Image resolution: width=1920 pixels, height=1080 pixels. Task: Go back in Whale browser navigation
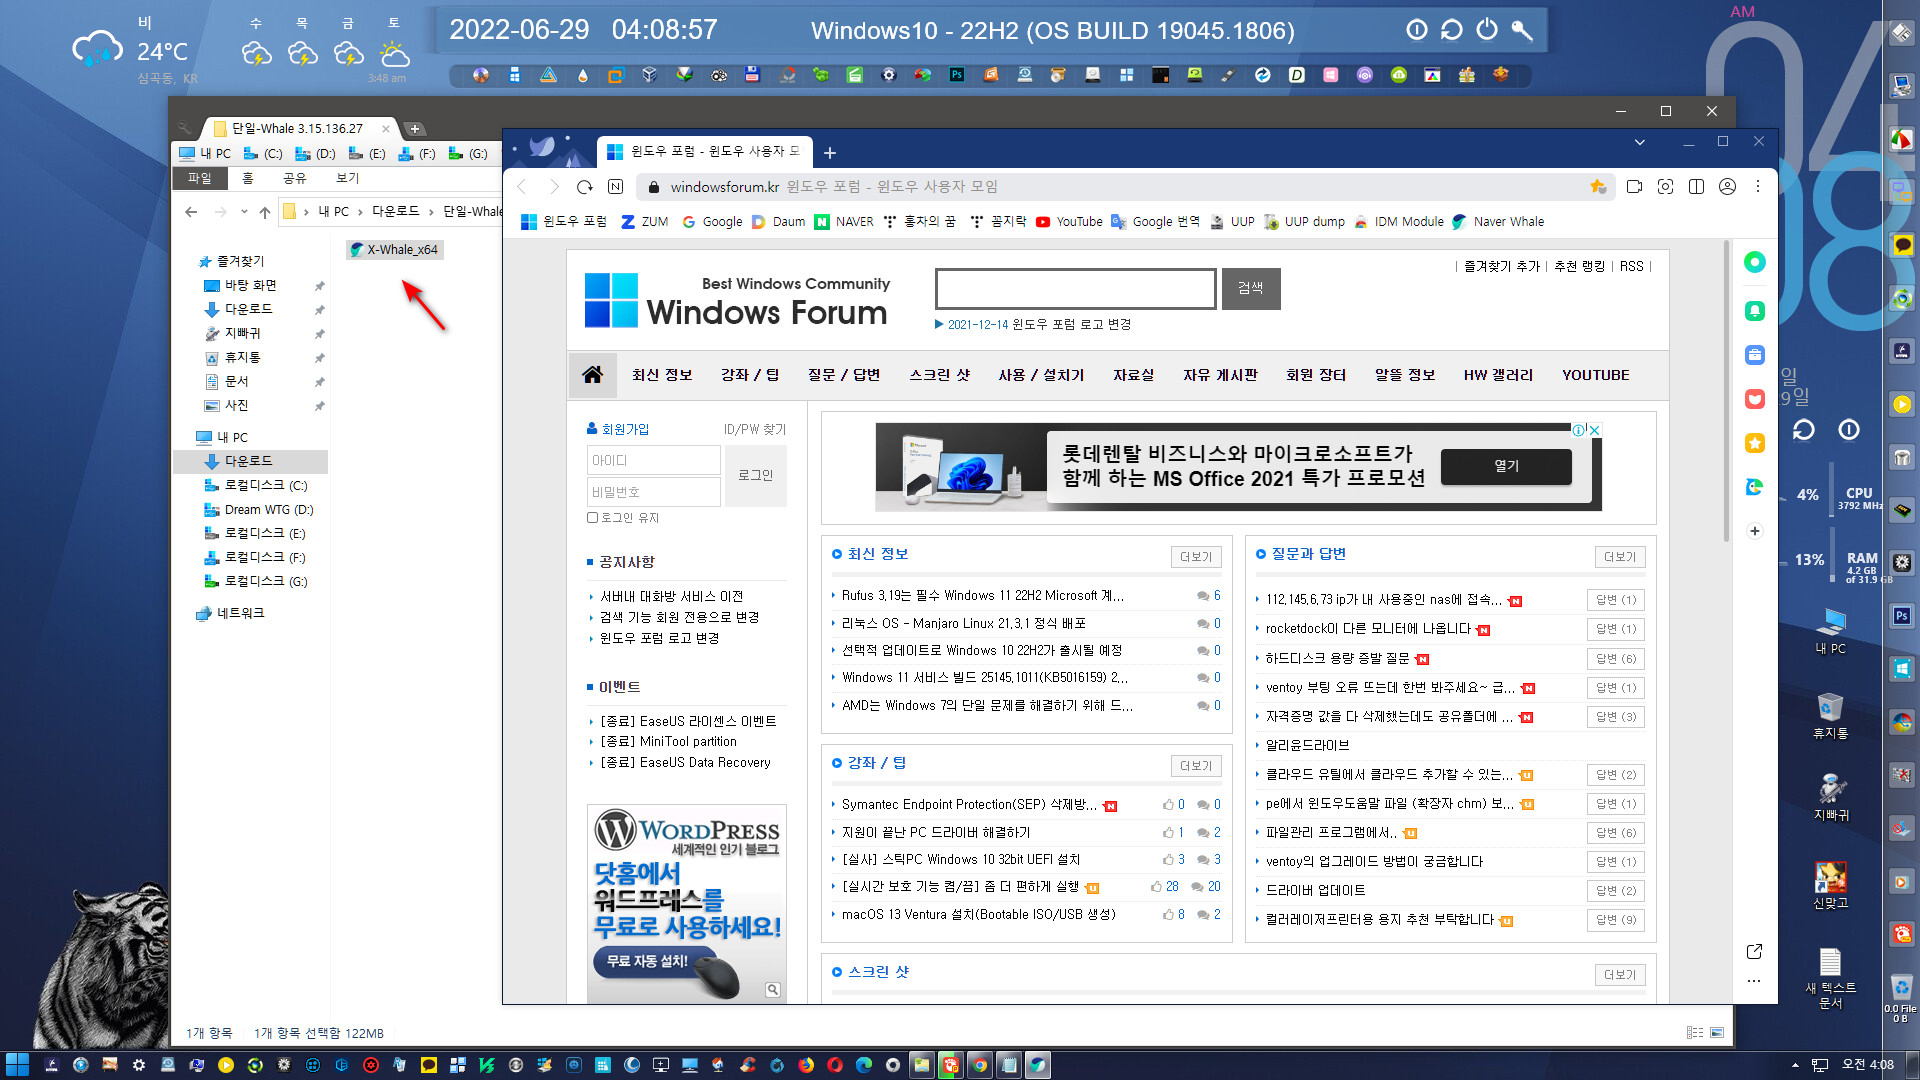coord(521,187)
